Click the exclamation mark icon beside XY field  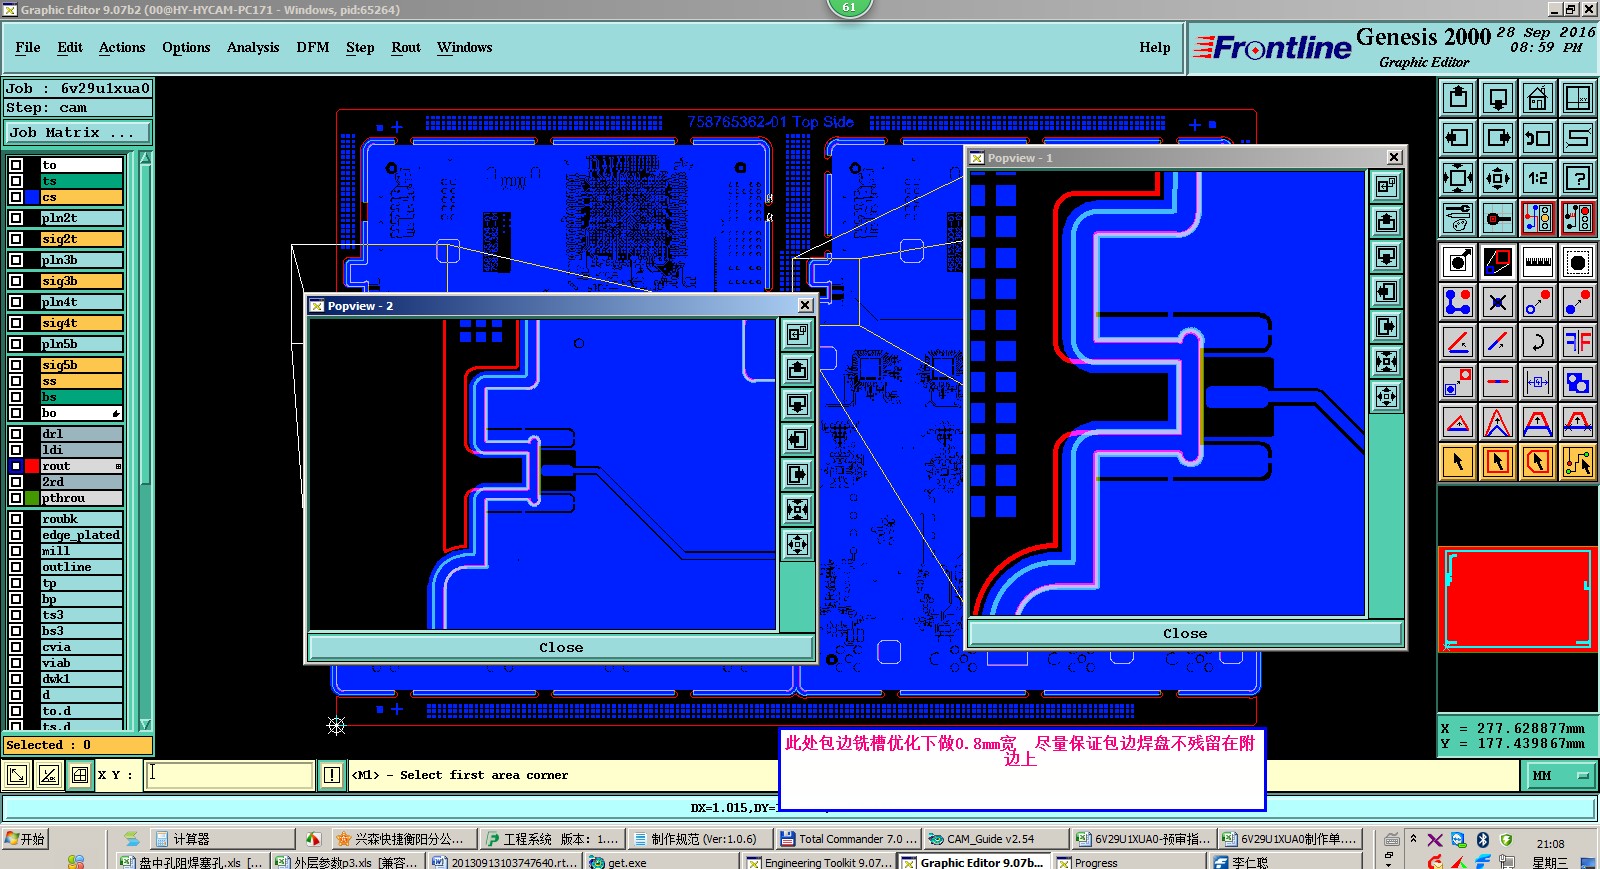click(332, 775)
